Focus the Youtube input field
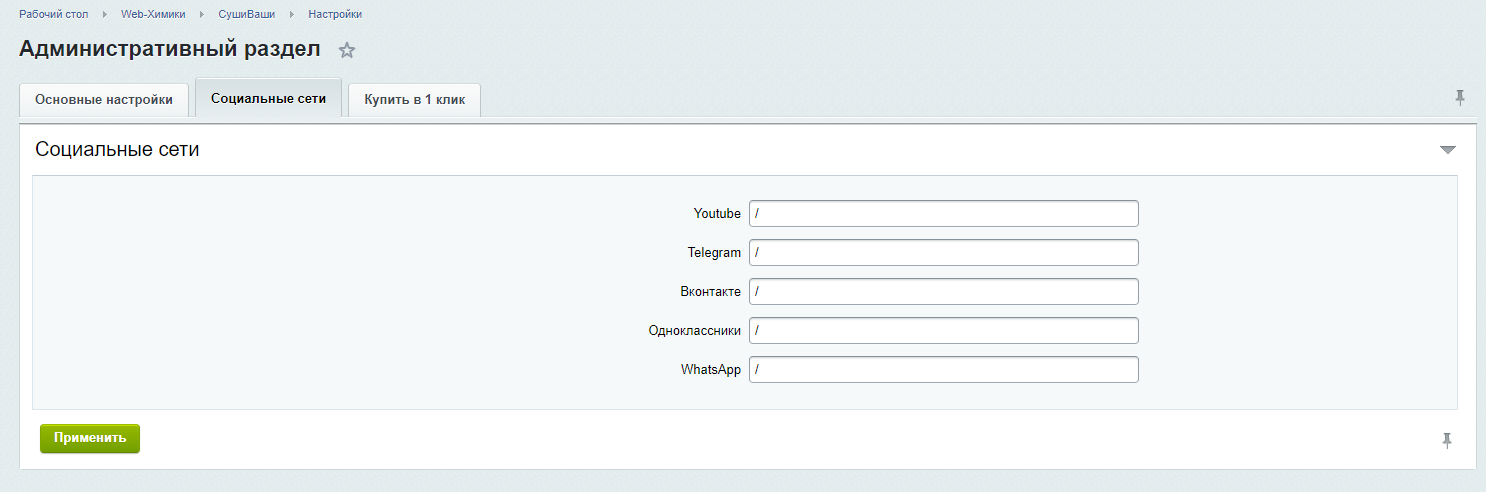The width and height of the screenshot is (1486, 492). coord(943,214)
